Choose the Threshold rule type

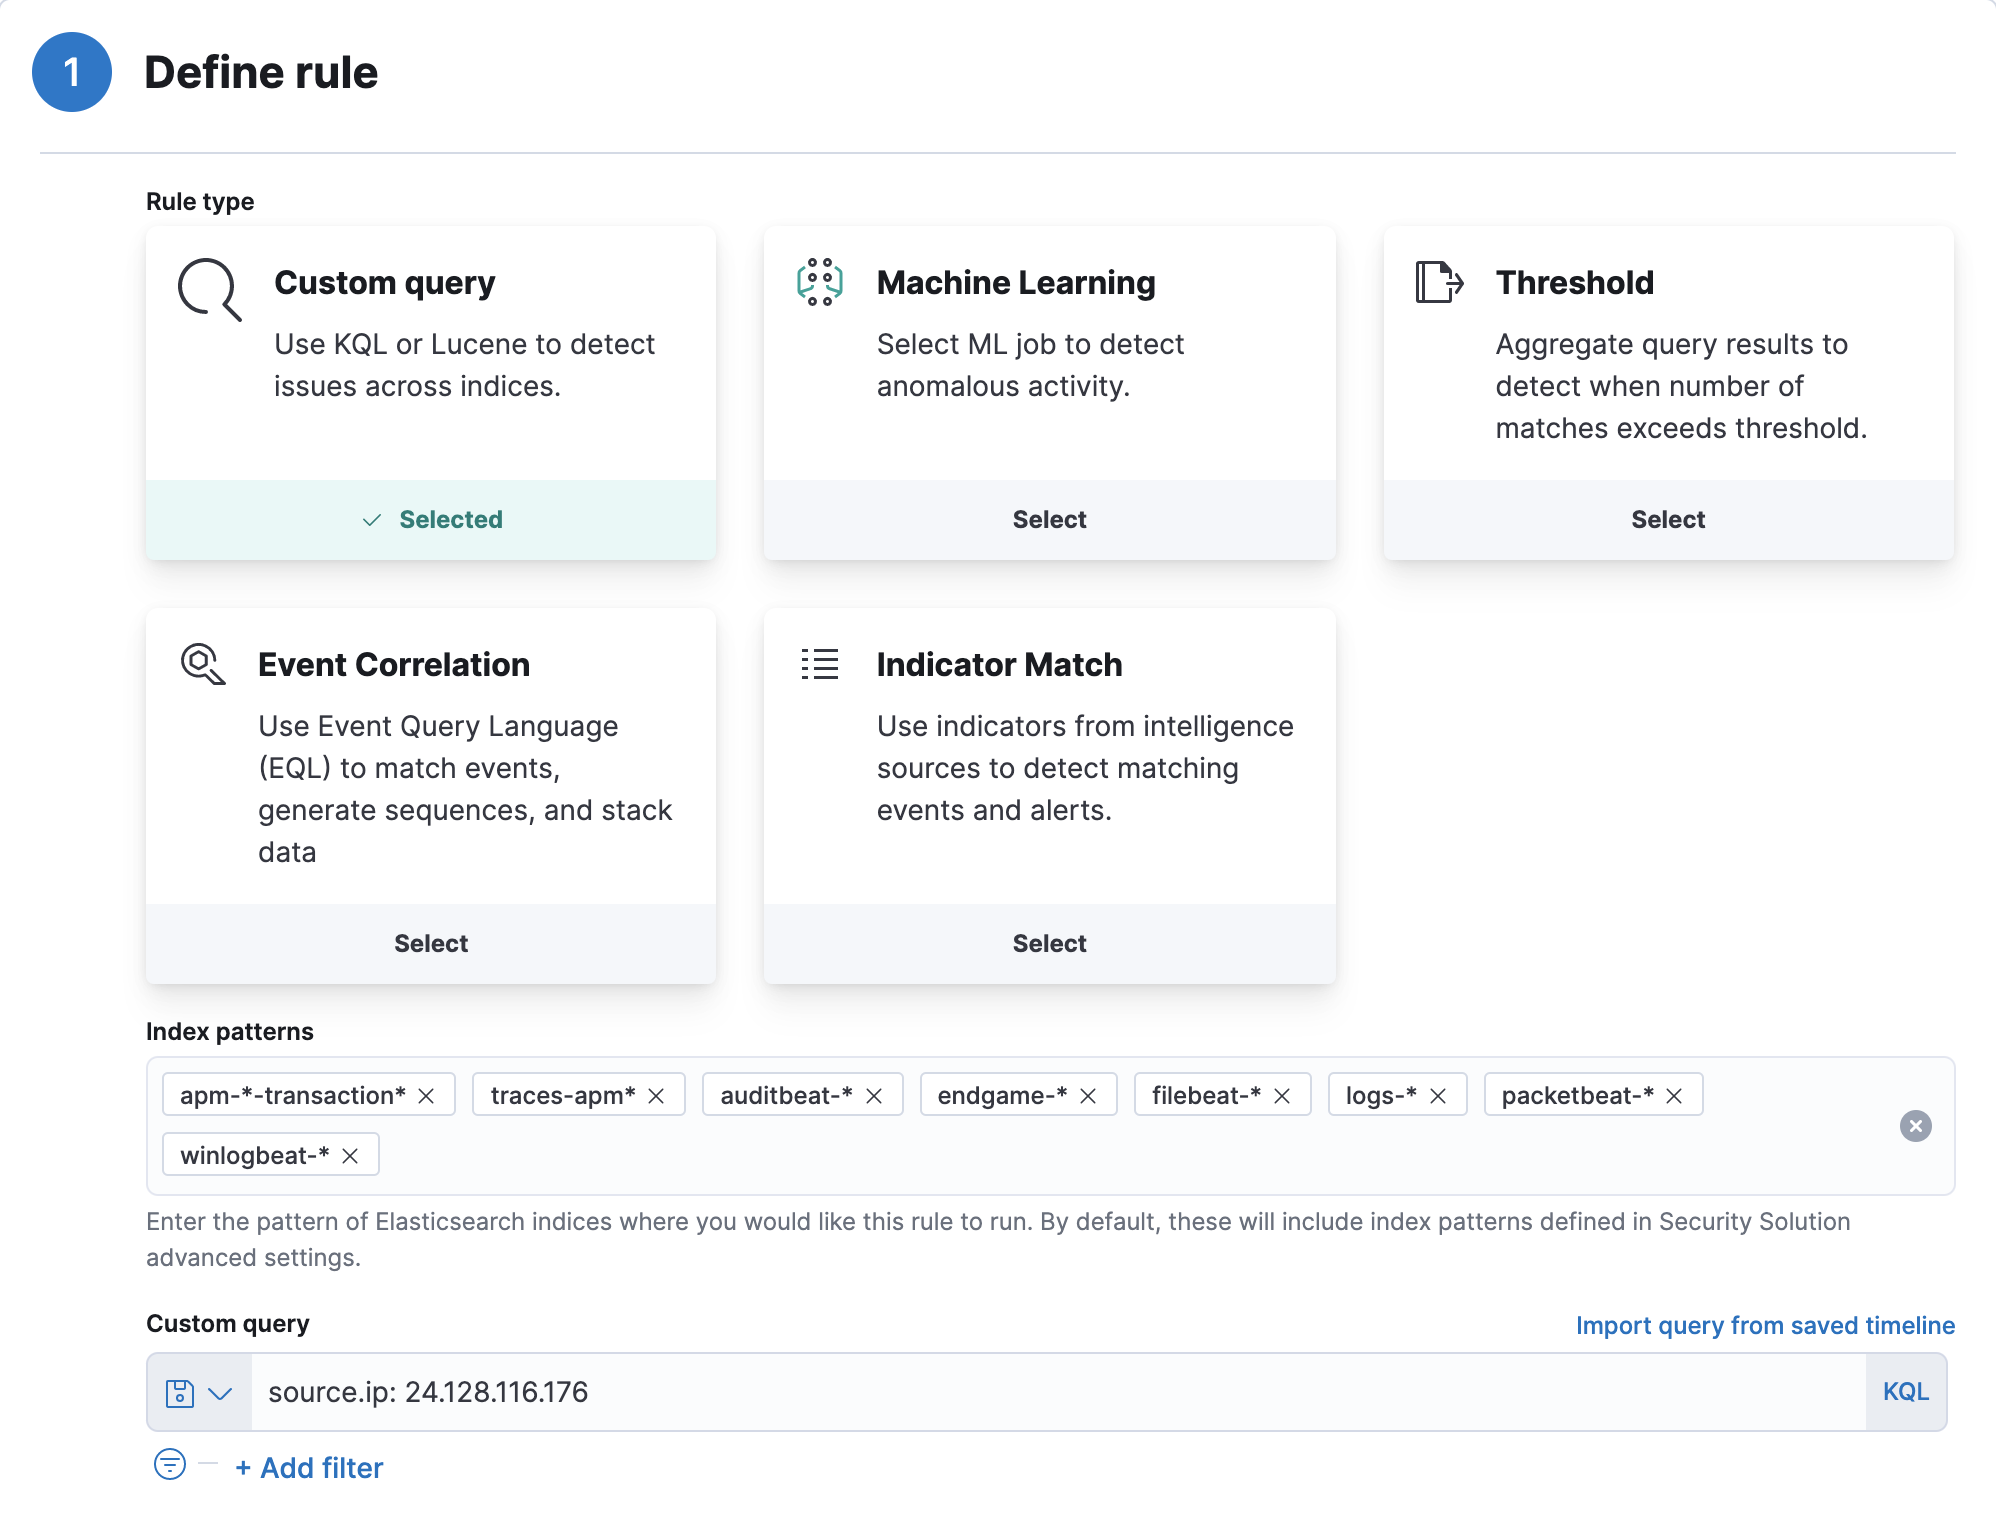[1667, 520]
